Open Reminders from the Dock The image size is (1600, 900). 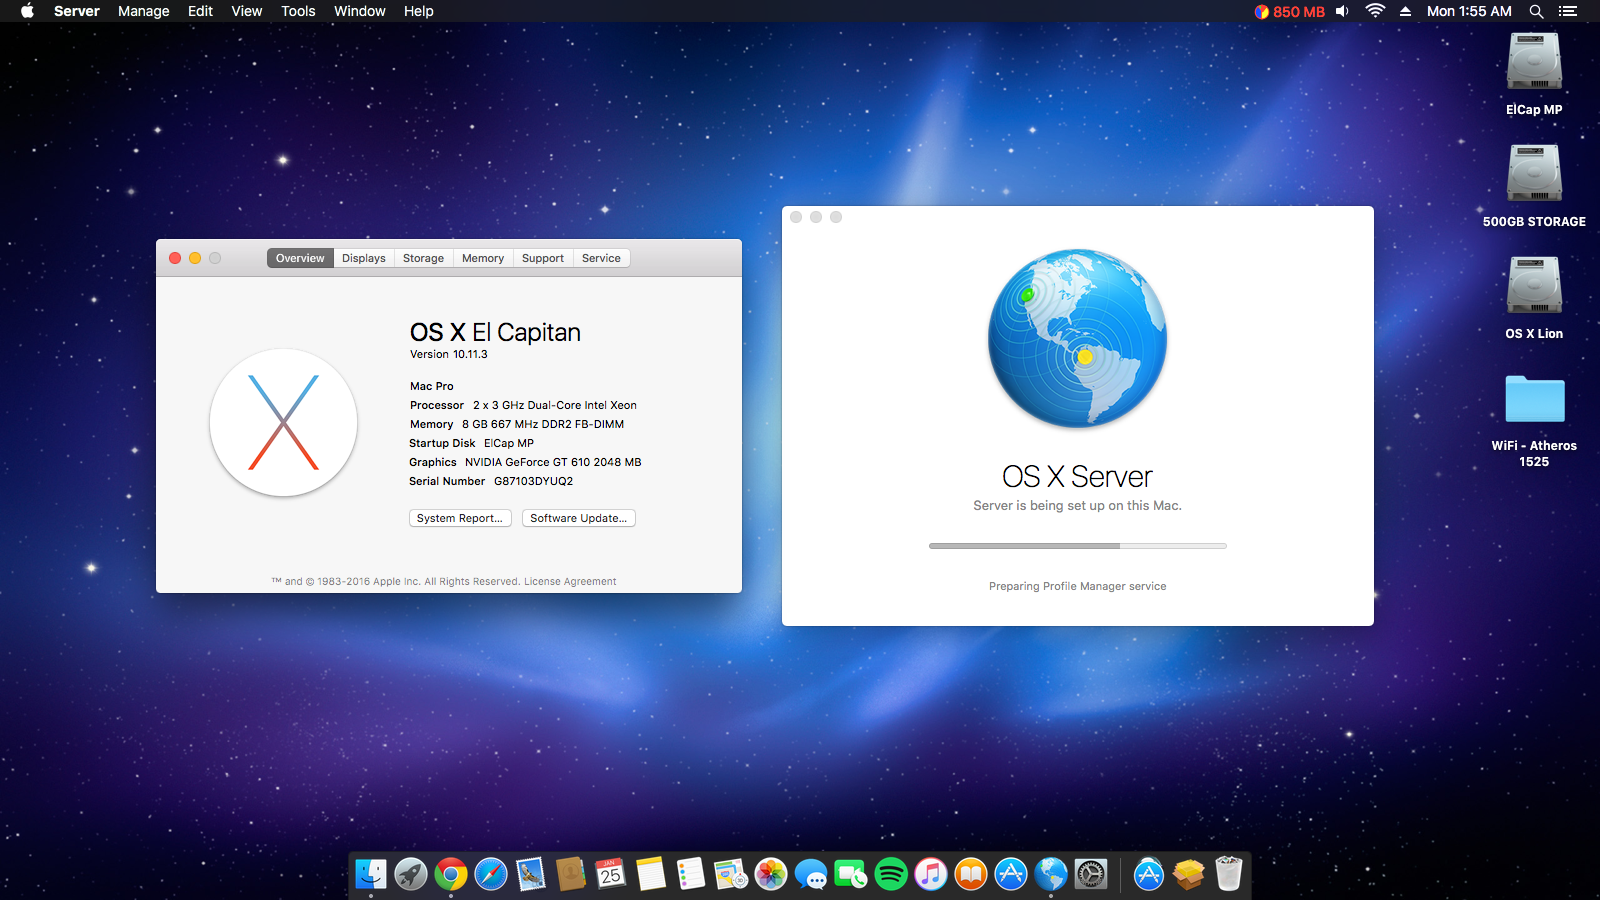point(691,875)
